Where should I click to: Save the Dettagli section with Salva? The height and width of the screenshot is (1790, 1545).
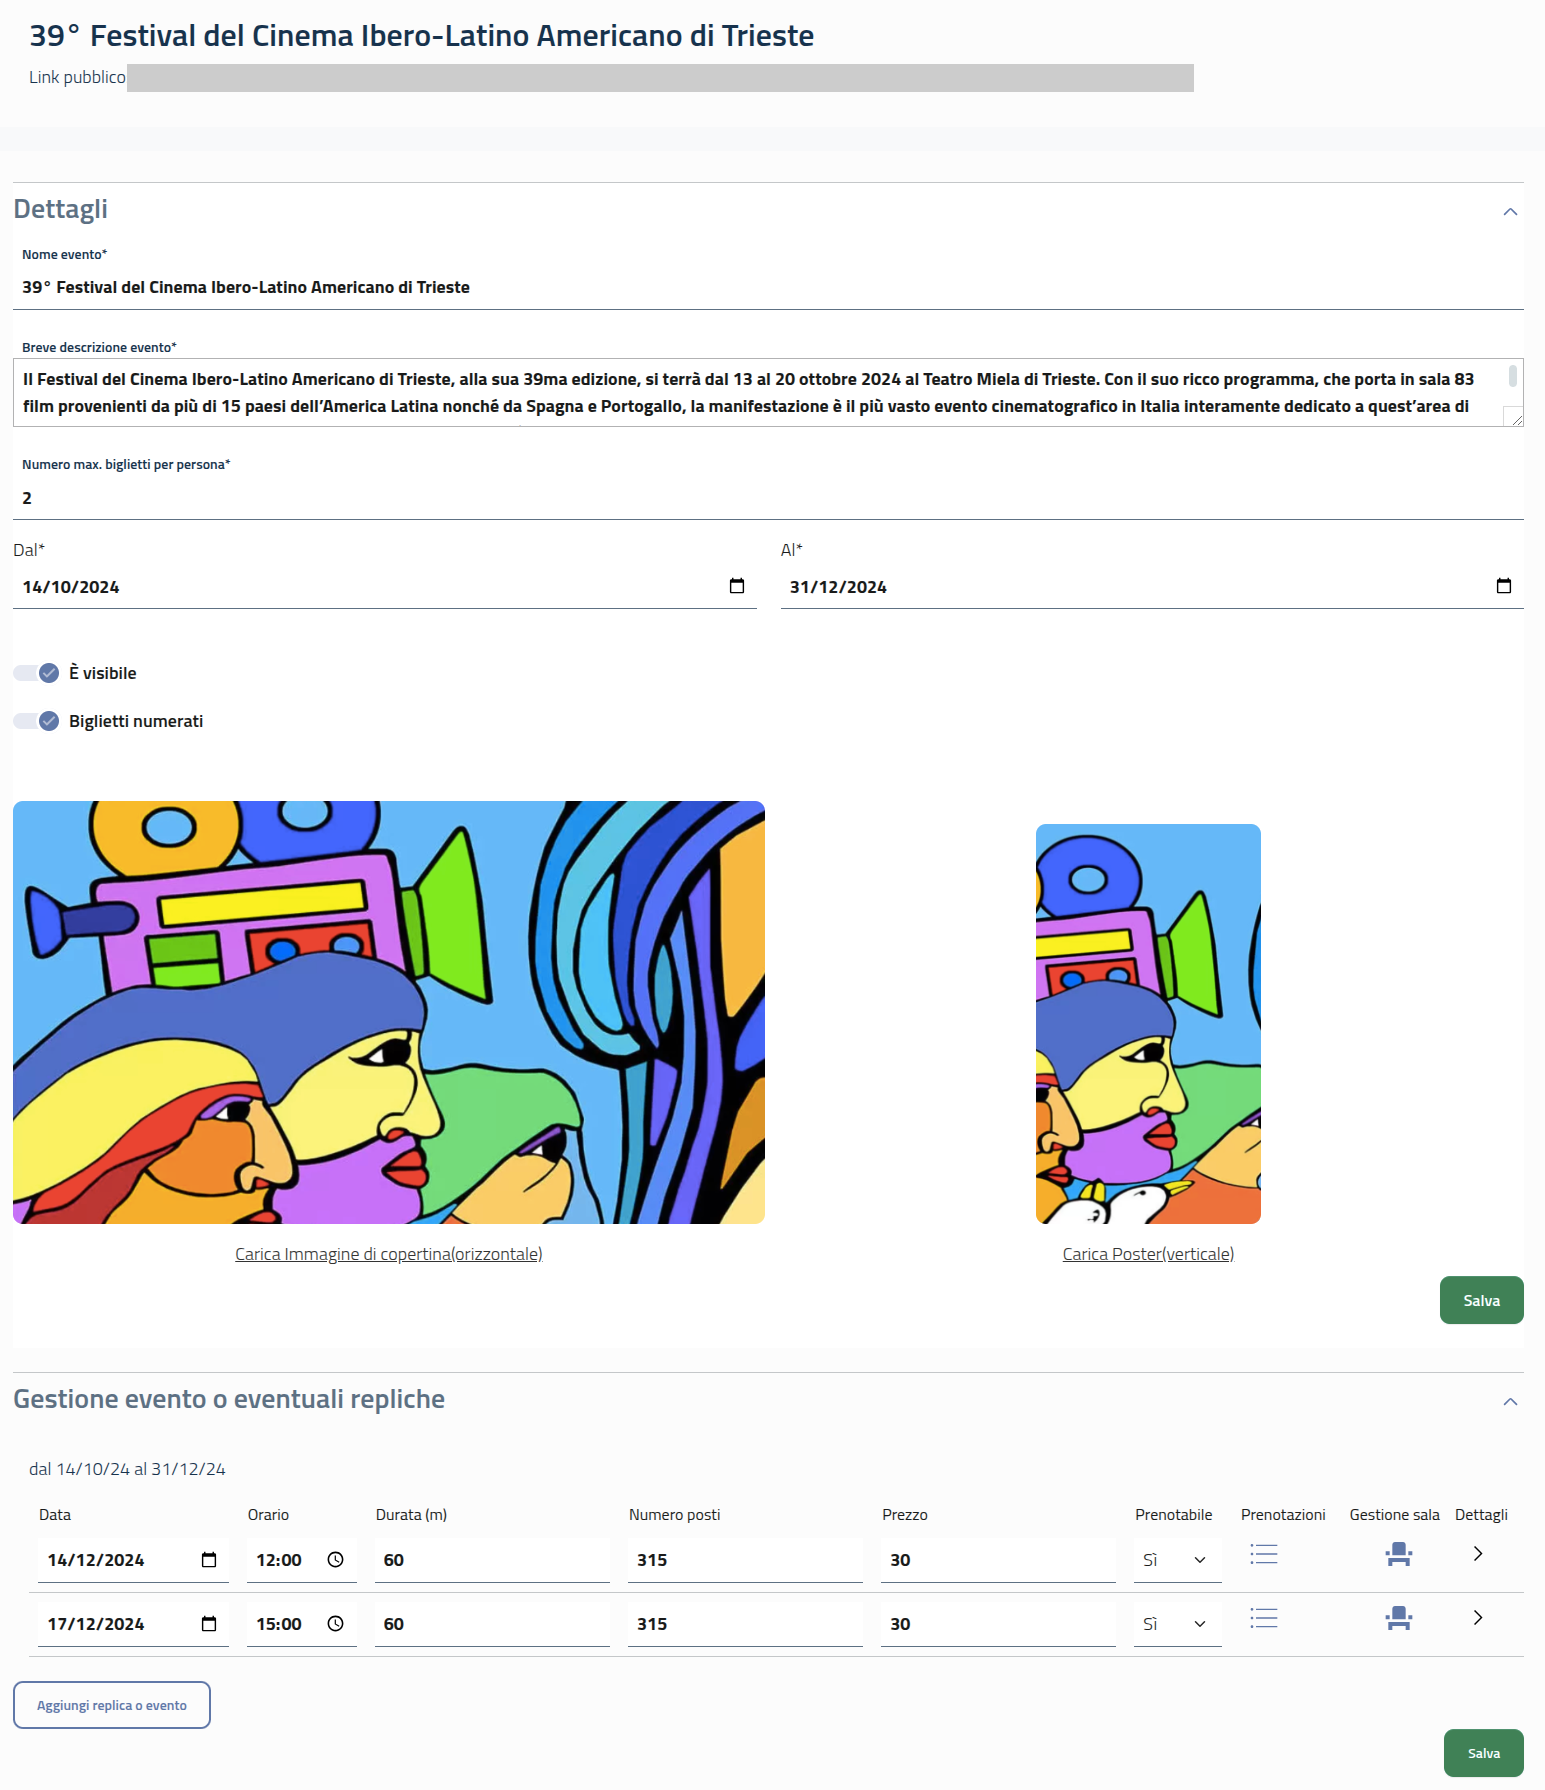(x=1481, y=1300)
